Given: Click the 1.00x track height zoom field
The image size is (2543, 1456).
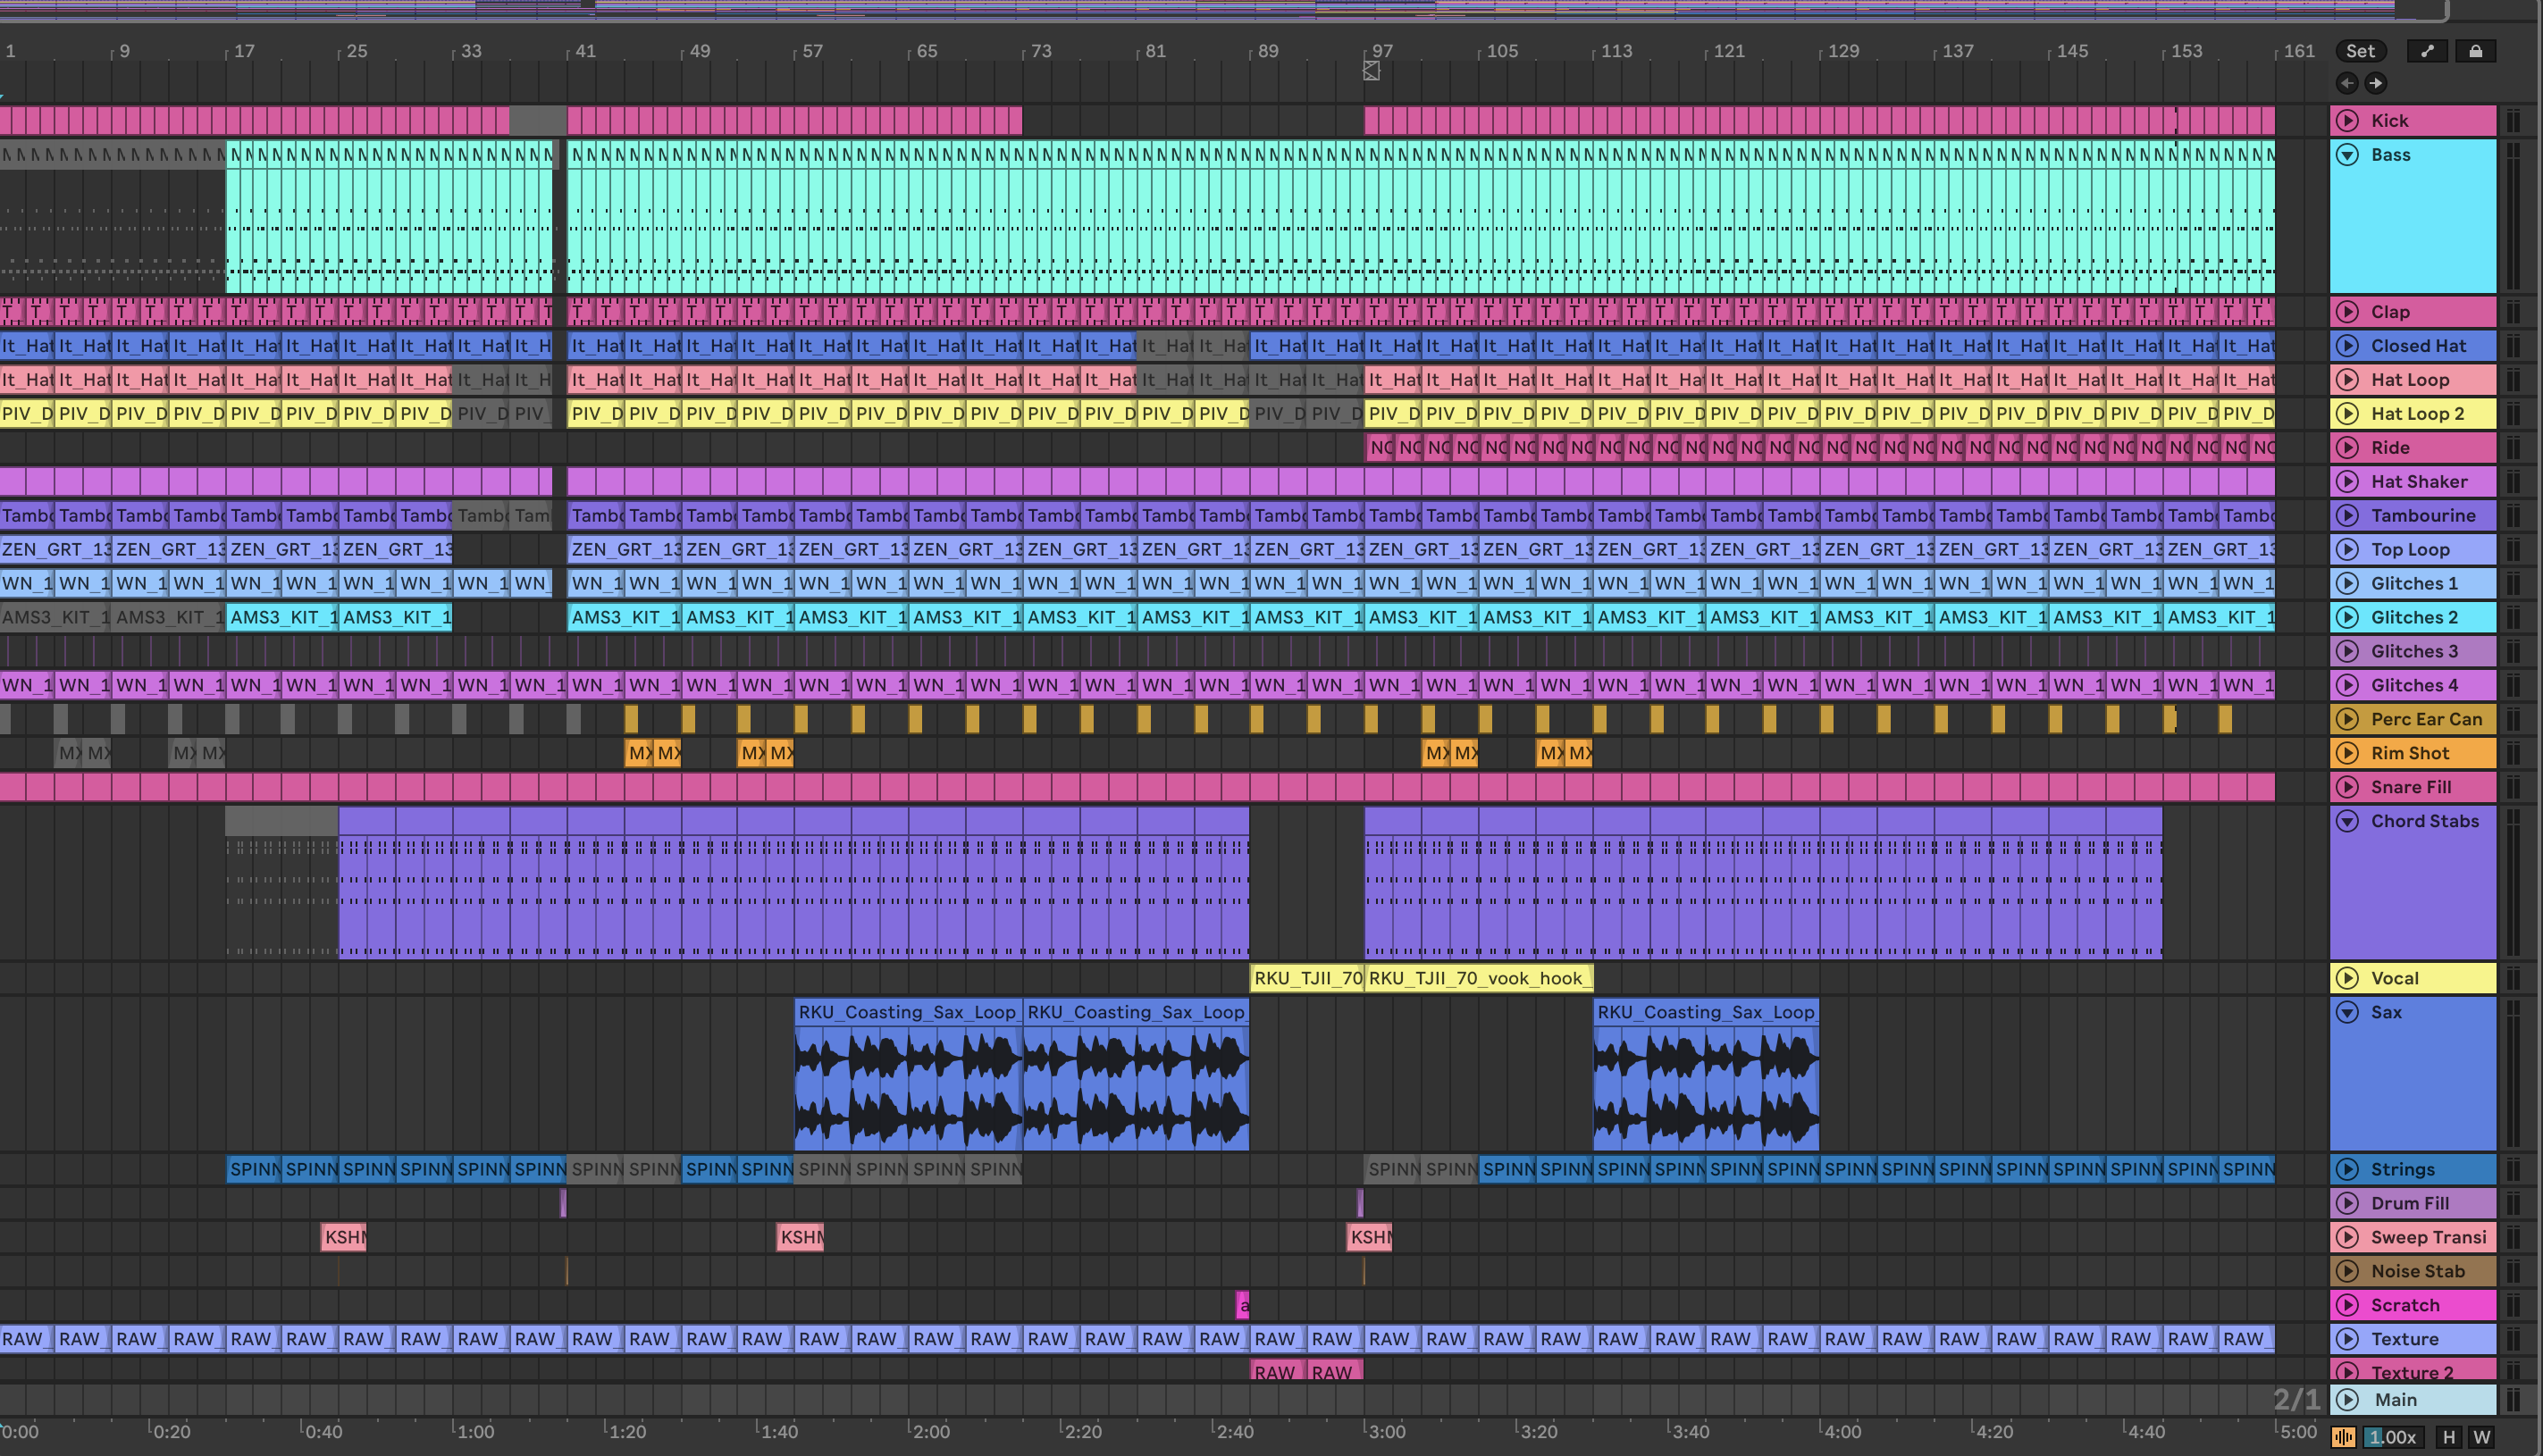Looking at the screenshot, I should [2392, 1437].
